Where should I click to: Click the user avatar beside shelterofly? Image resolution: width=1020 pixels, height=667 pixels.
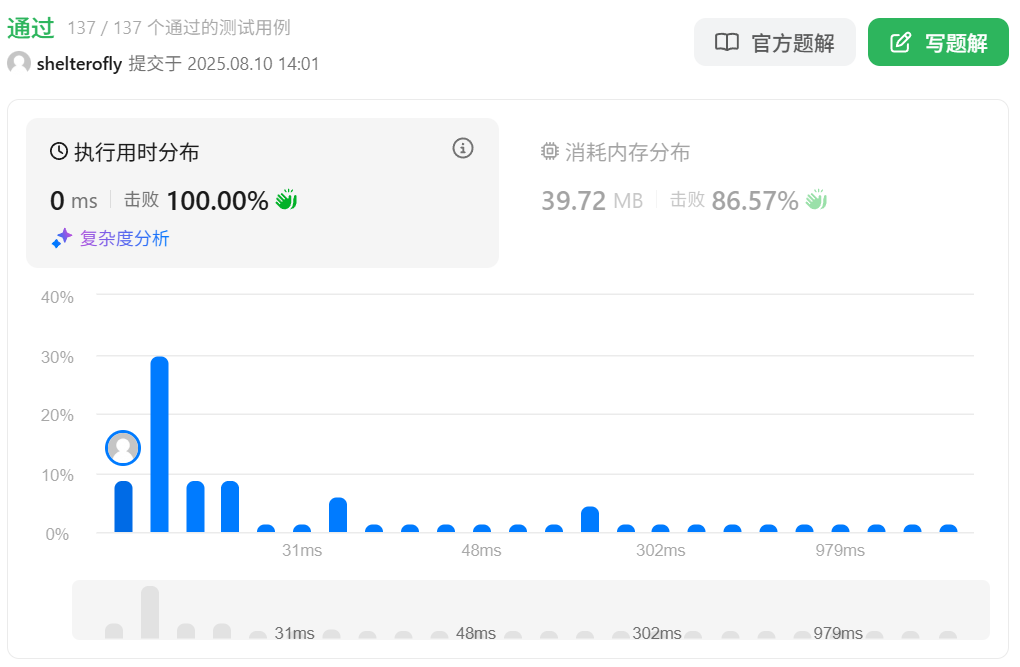[19, 63]
